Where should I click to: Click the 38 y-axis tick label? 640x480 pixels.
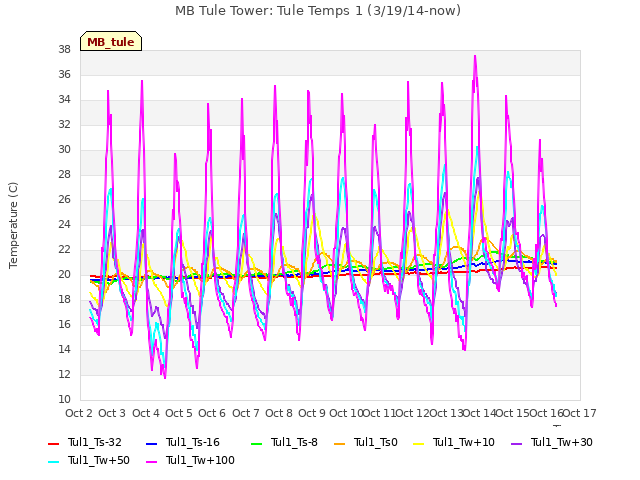click(64, 50)
